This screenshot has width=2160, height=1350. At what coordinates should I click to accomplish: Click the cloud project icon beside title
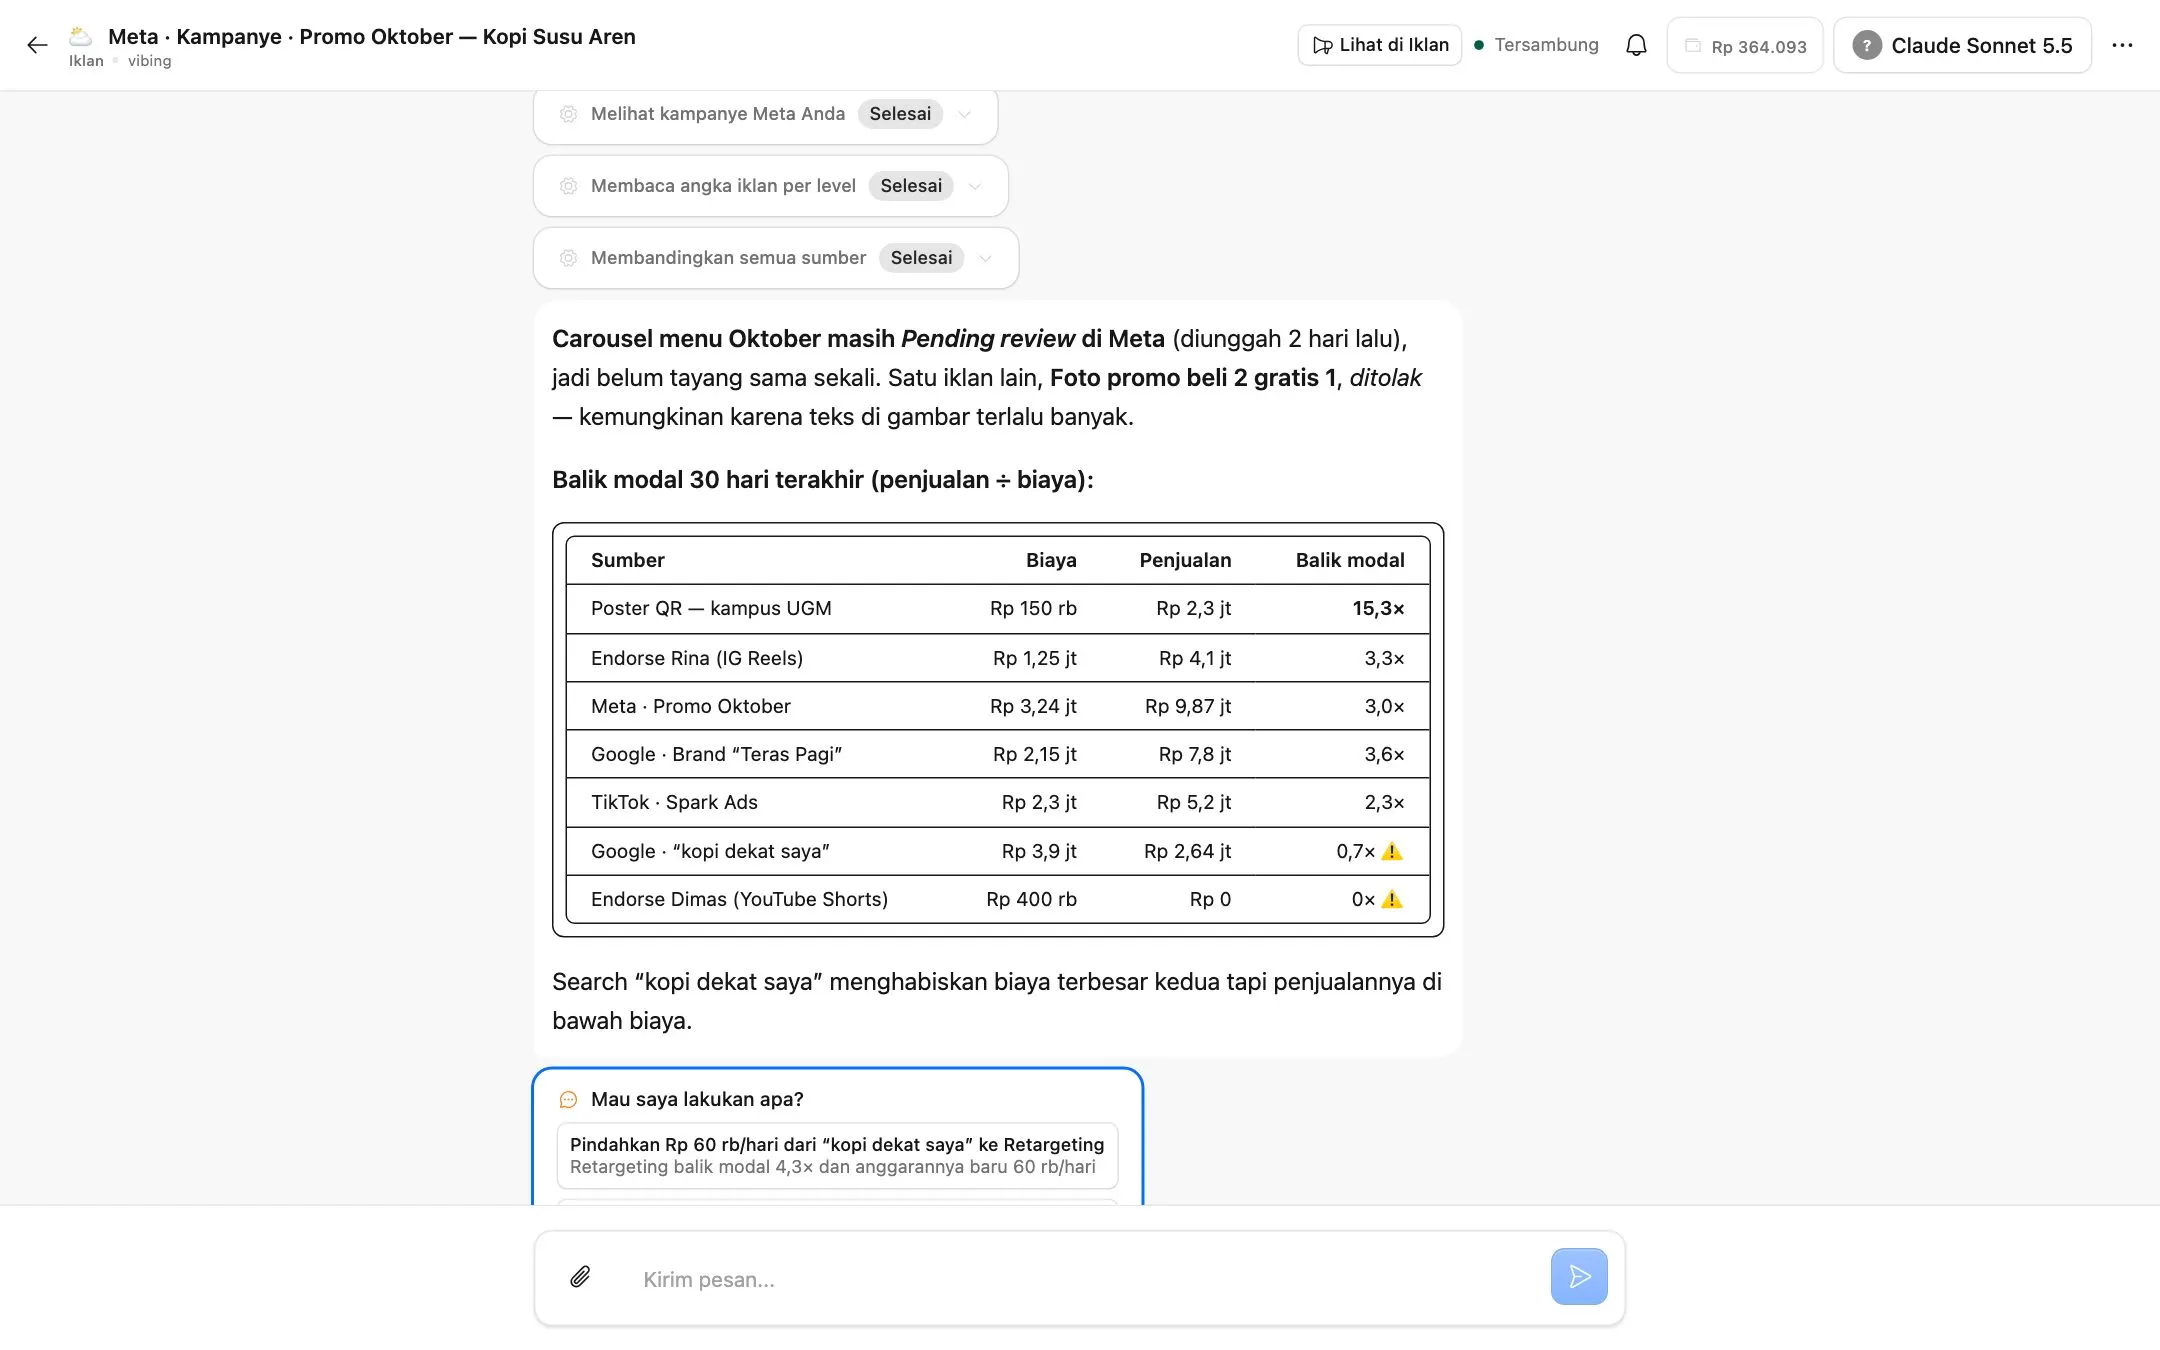pyautogui.click(x=80, y=37)
